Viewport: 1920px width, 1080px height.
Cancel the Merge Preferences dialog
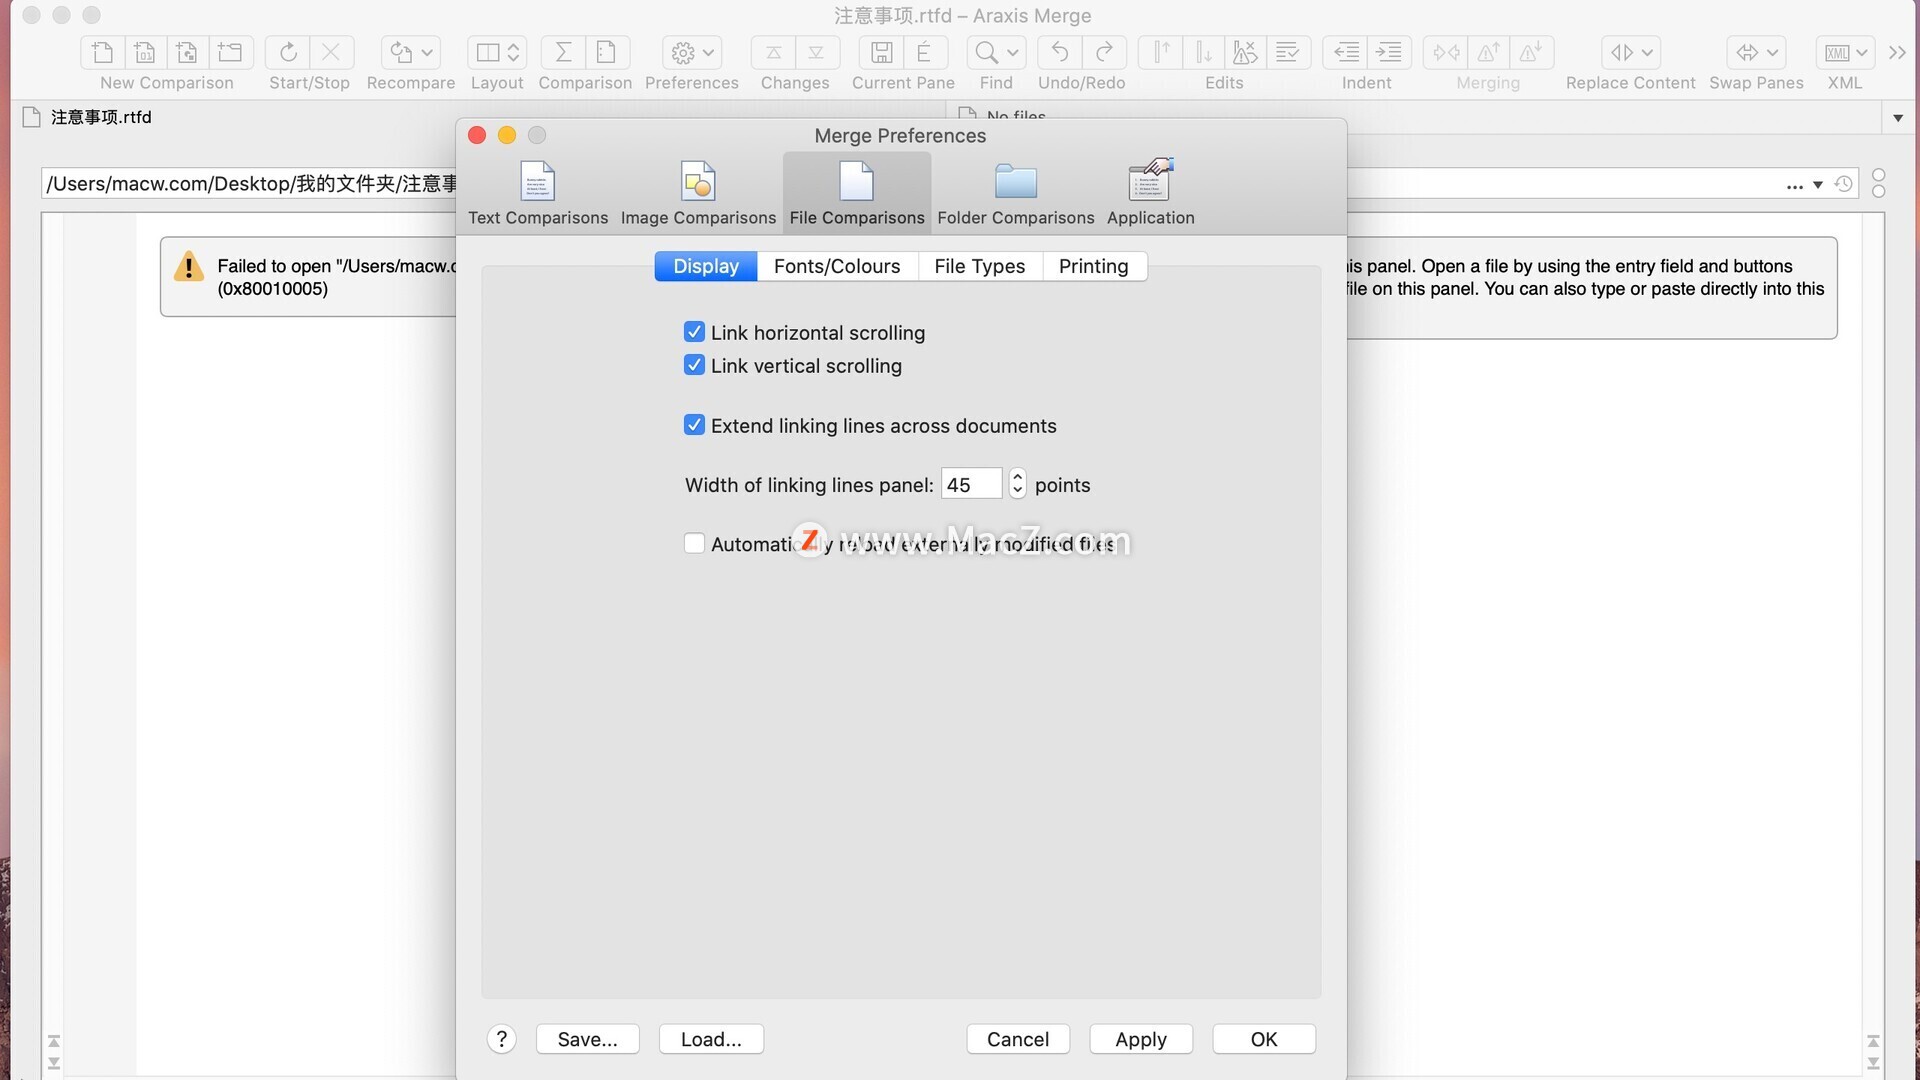1018,1039
